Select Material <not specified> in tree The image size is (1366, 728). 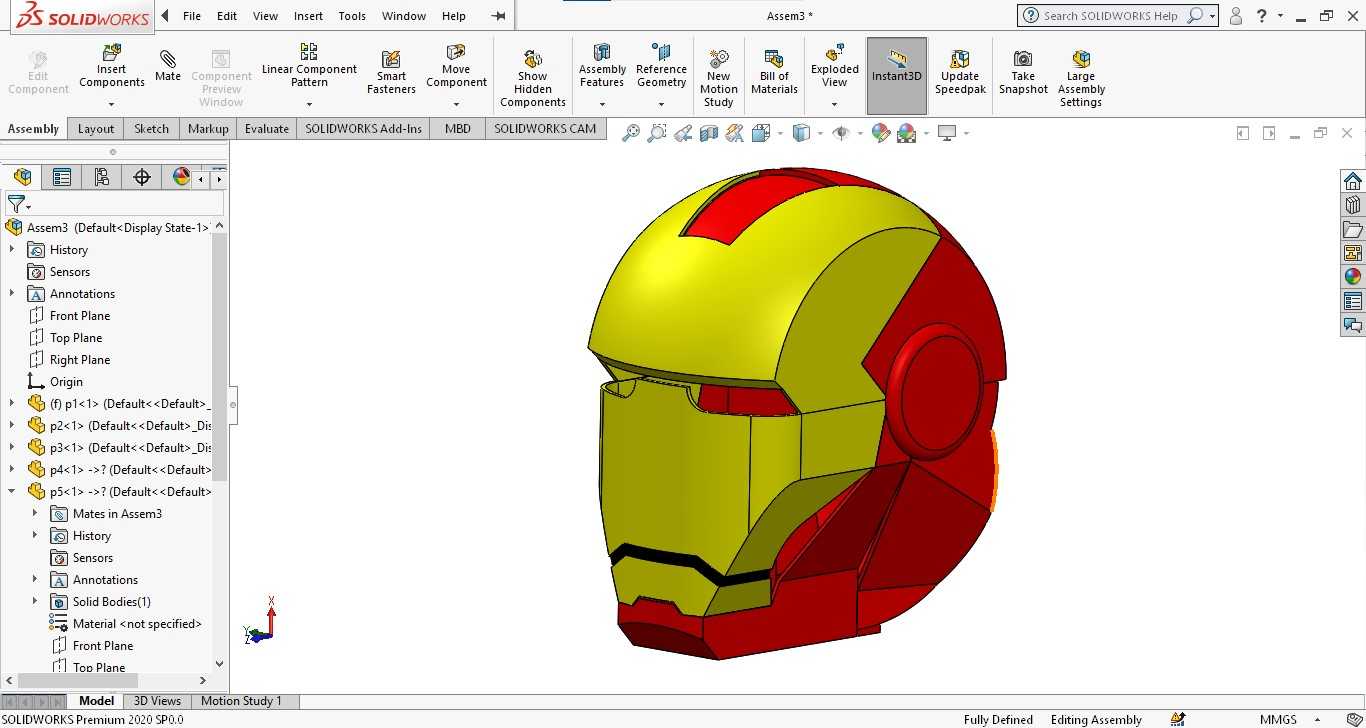click(x=137, y=624)
